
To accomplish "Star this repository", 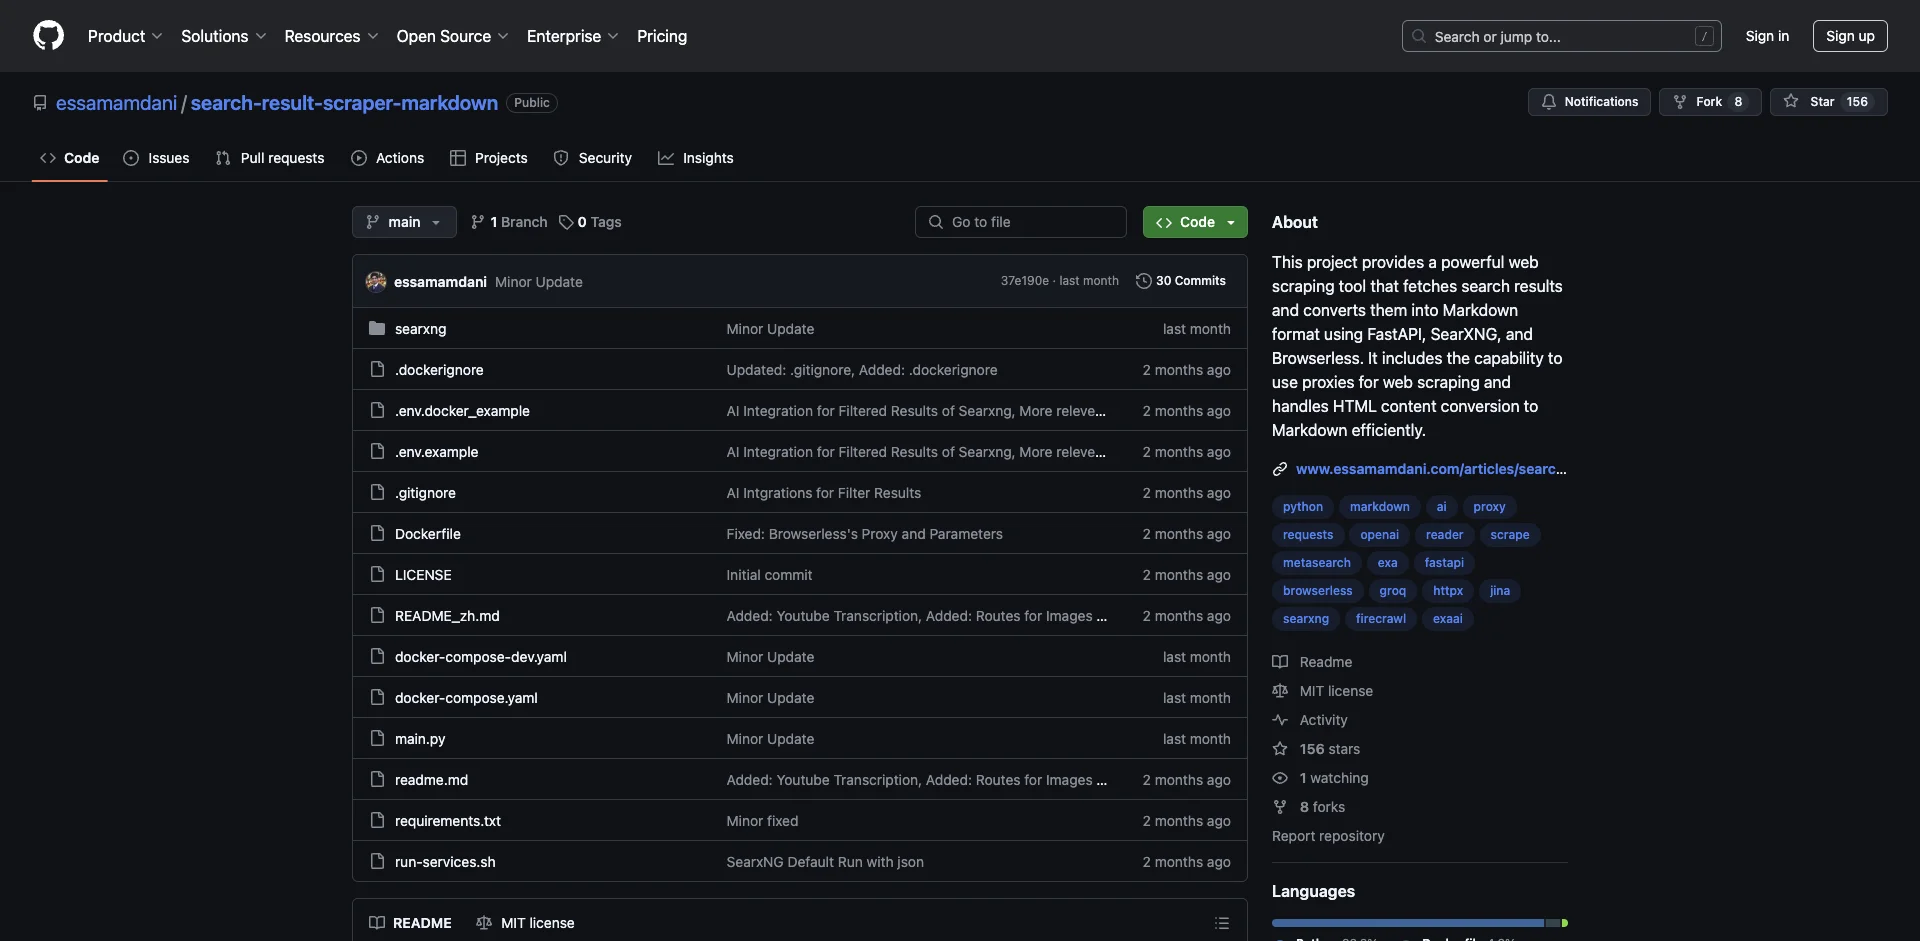I will point(1828,102).
